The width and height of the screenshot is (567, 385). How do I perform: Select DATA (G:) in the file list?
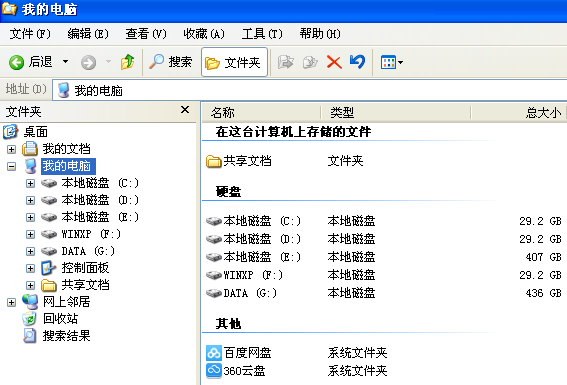[x=242, y=293]
